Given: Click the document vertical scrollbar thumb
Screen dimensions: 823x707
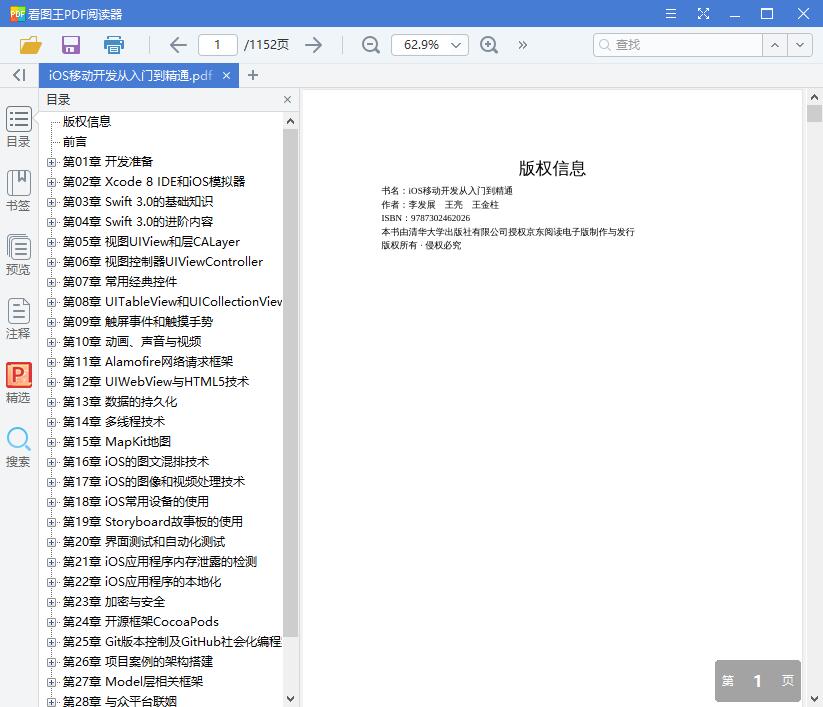Looking at the screenshot, I should (814, 113).
